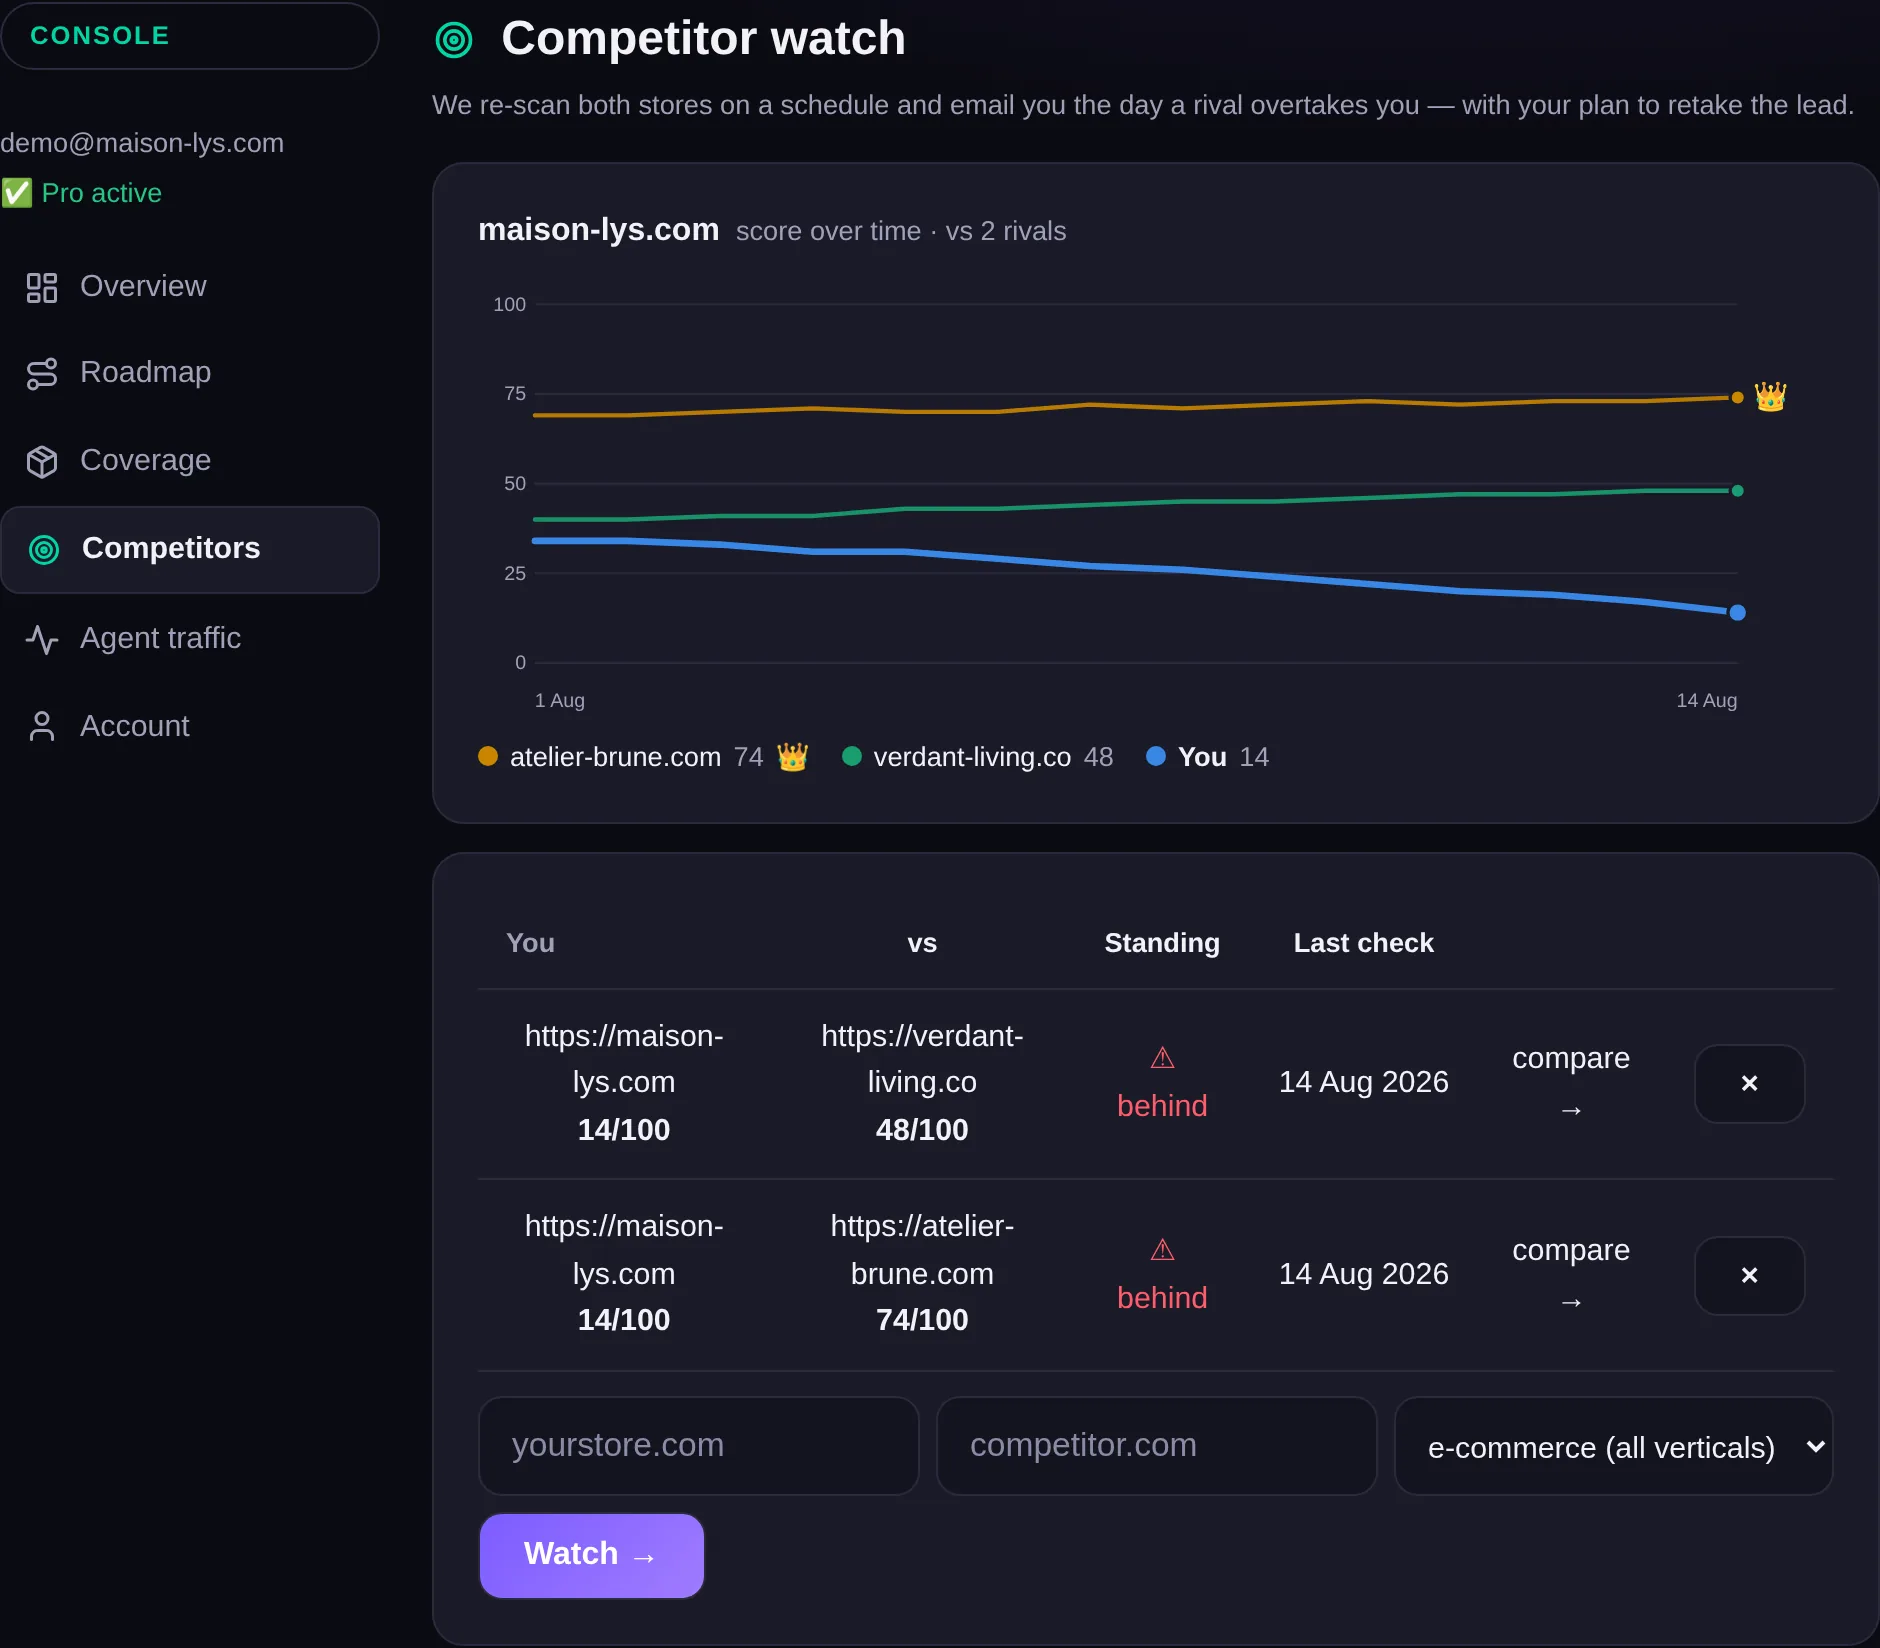Click the Competitors target icon in sidebar
The width and height of the screenshot is (1880, 1648).
(44, 549)
